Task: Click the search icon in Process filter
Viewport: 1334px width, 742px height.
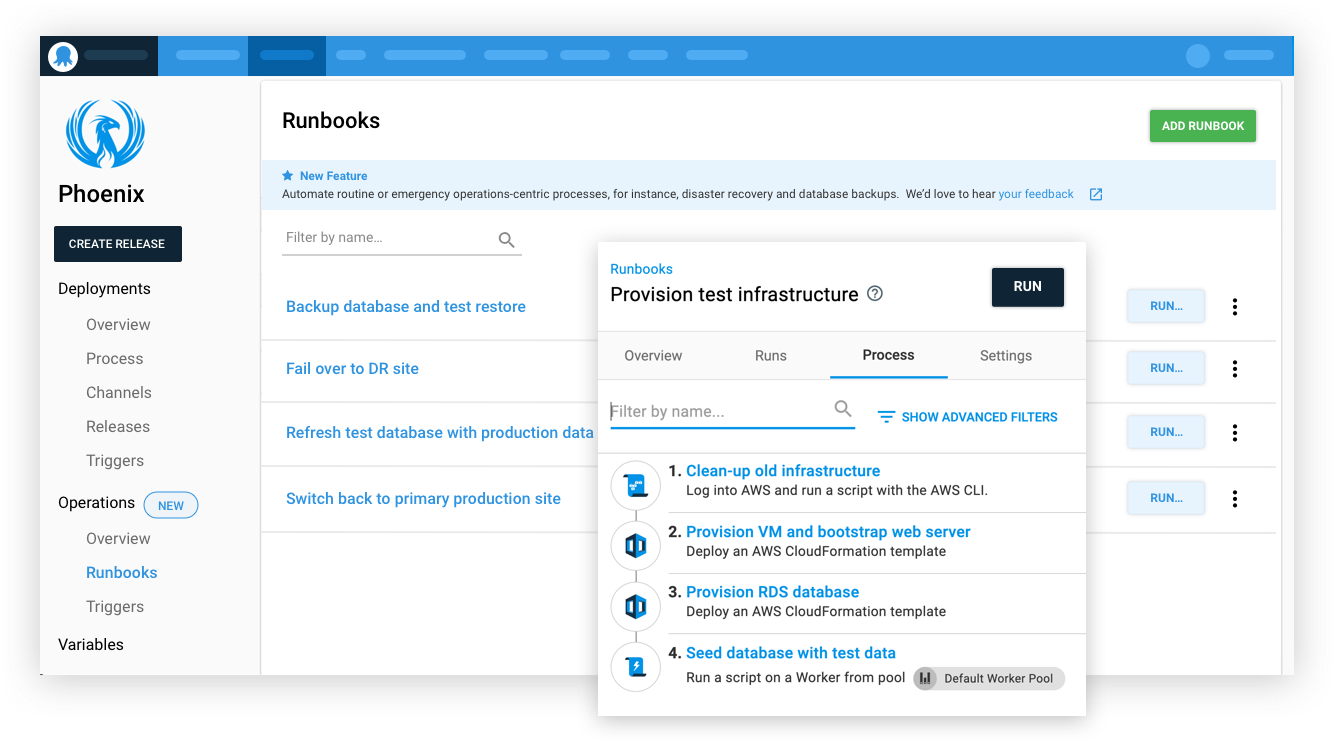Action: coord(843,408)
